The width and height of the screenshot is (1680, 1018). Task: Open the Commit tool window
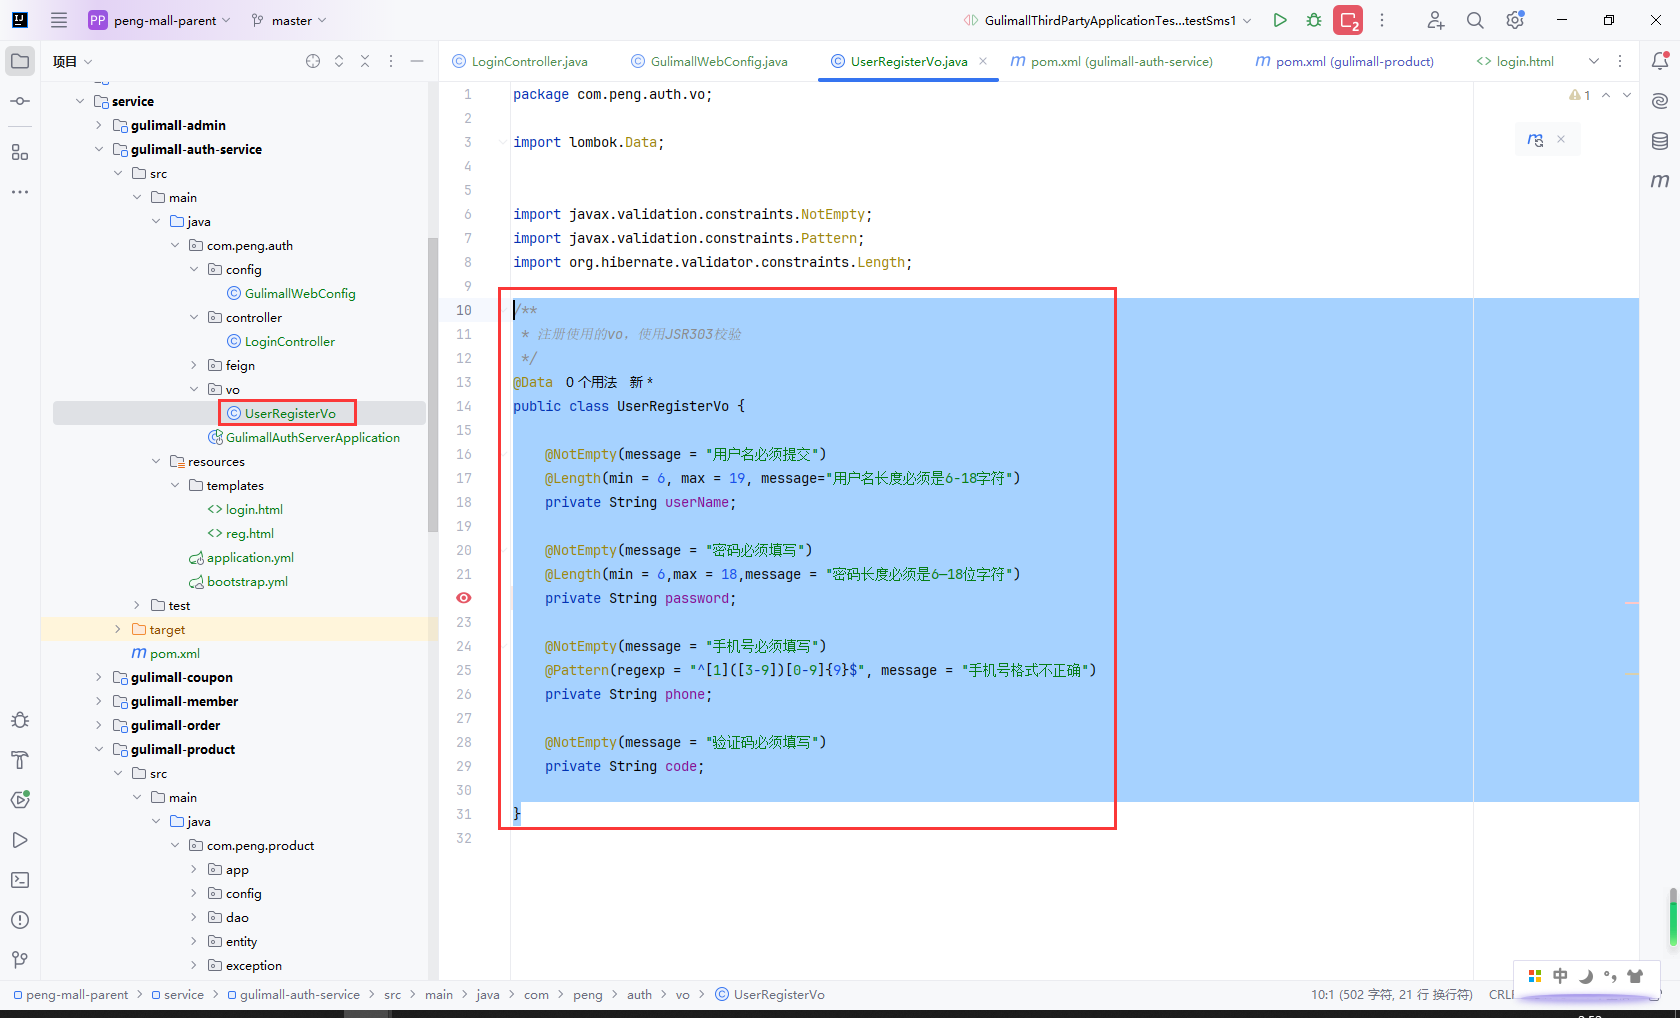(x=20, y=101)
